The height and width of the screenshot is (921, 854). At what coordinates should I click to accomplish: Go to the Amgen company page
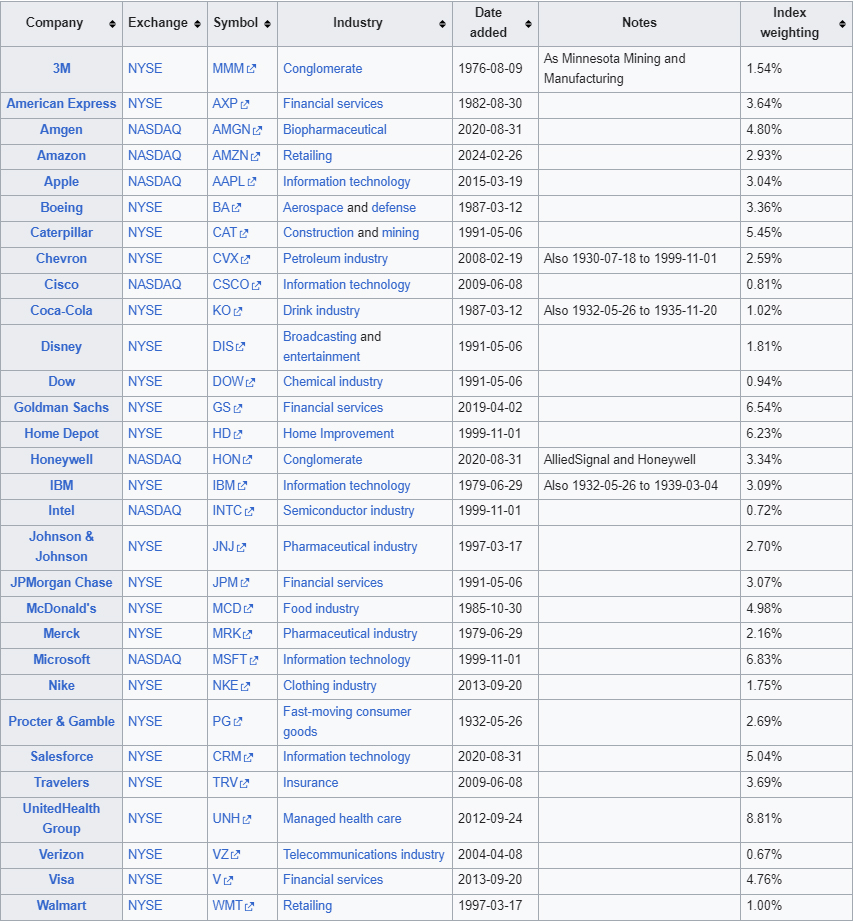click(x=62, y=130)
